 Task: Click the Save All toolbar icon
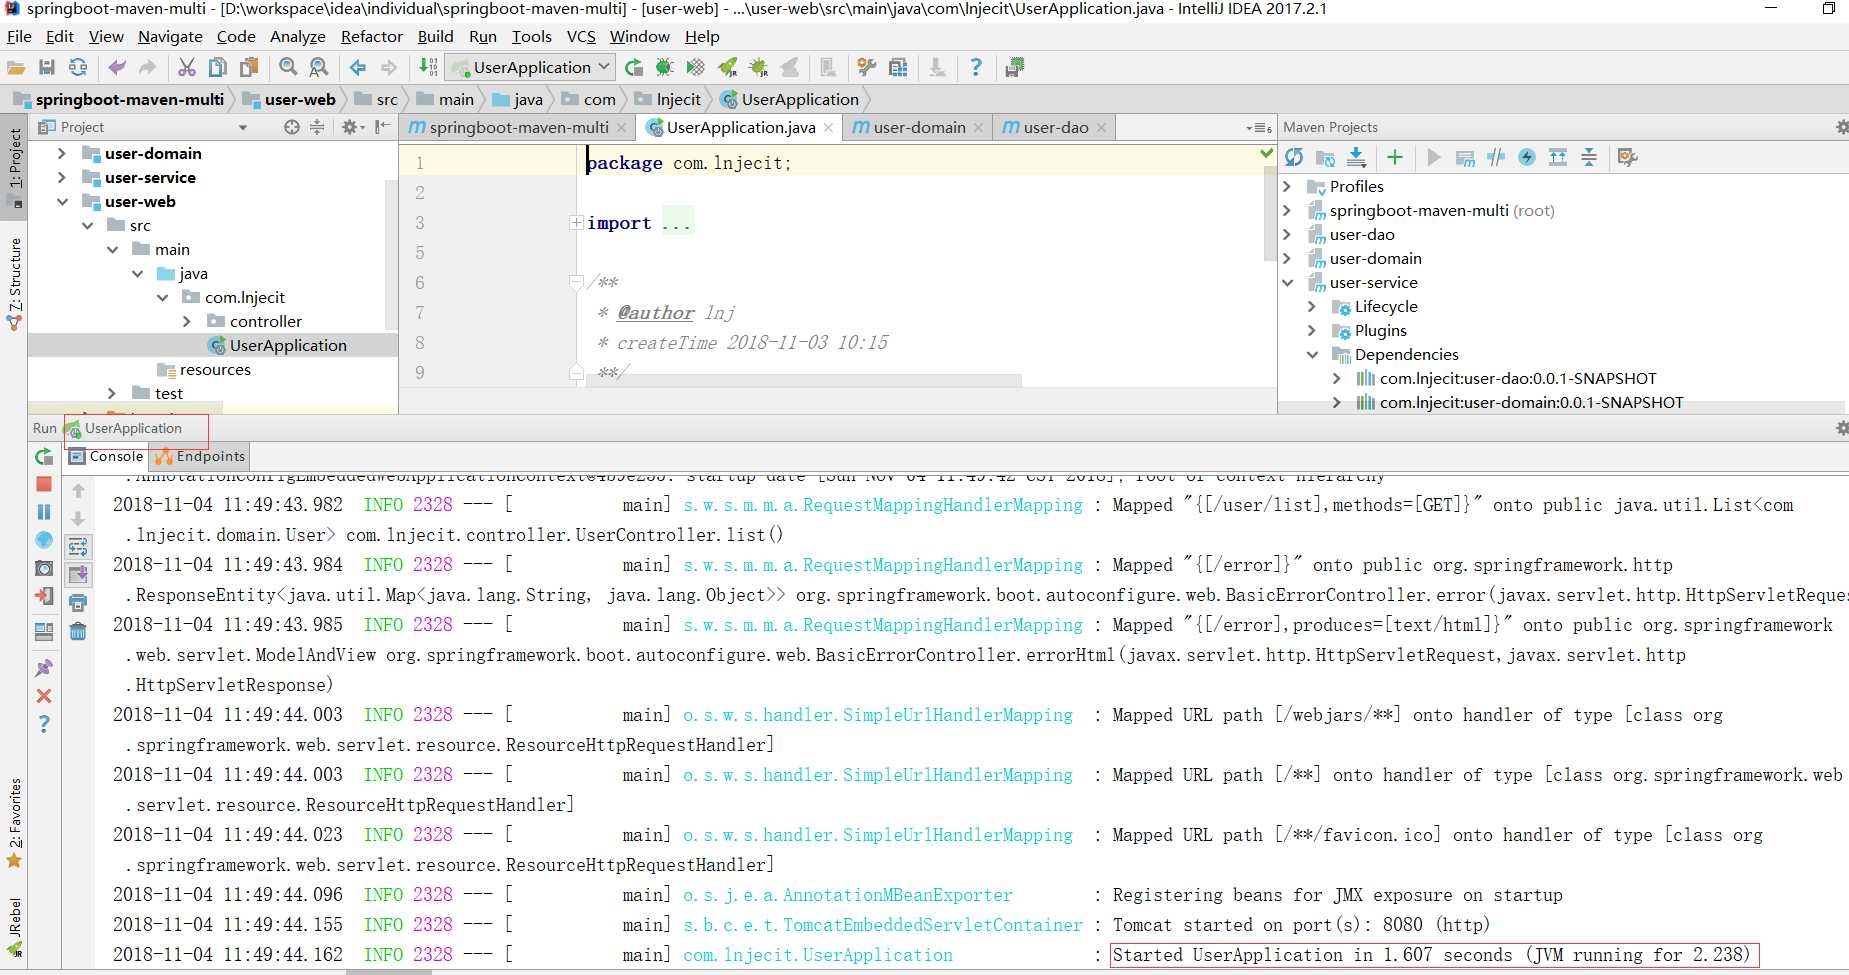pyautogui.click(x=47, y=67)
